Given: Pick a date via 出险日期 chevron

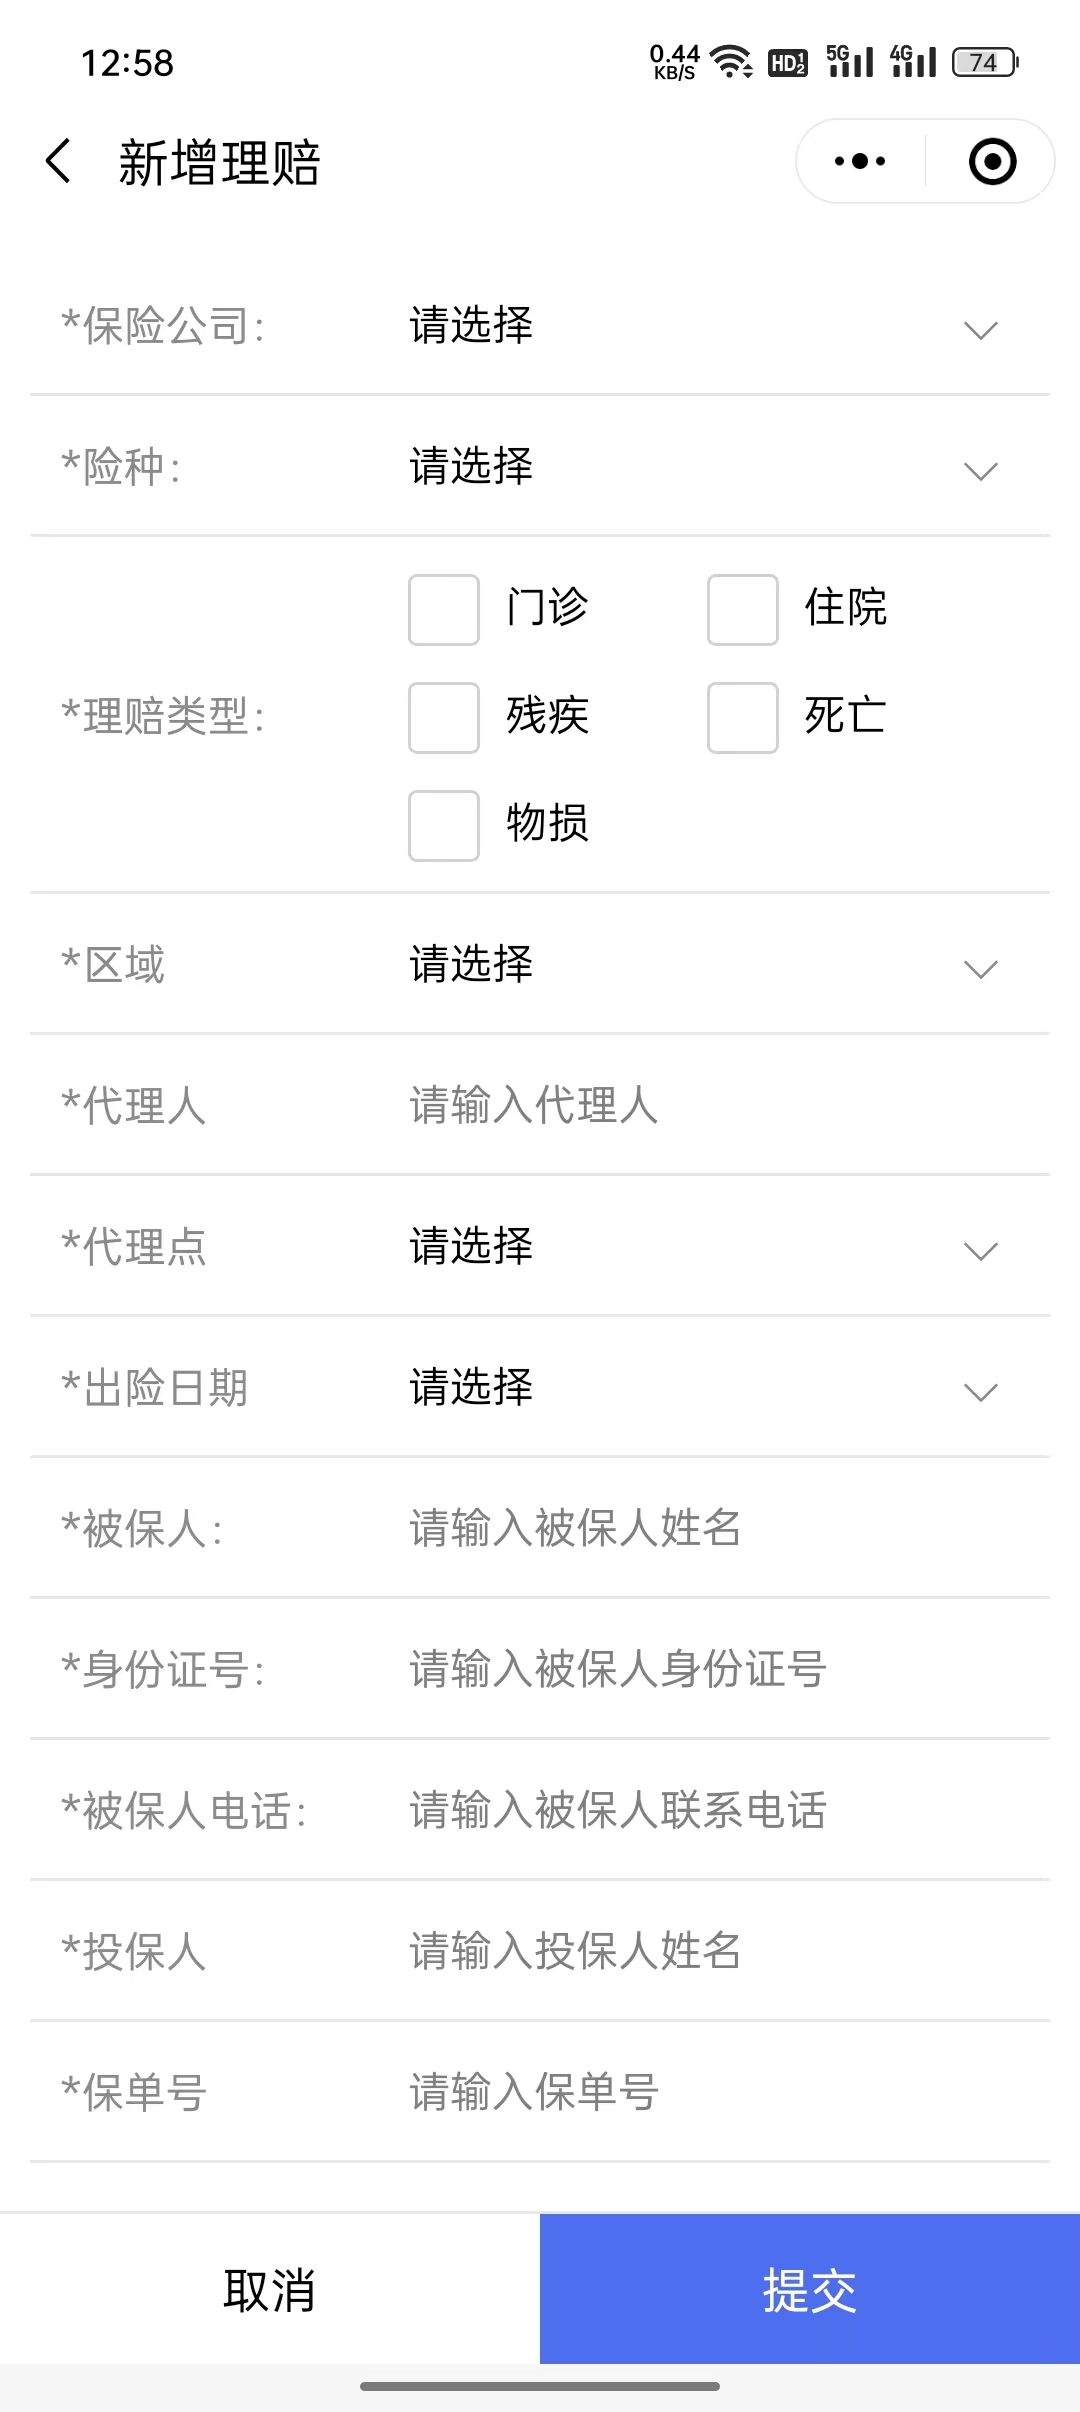Looking at the screenshot, I should click(981, 1392).
